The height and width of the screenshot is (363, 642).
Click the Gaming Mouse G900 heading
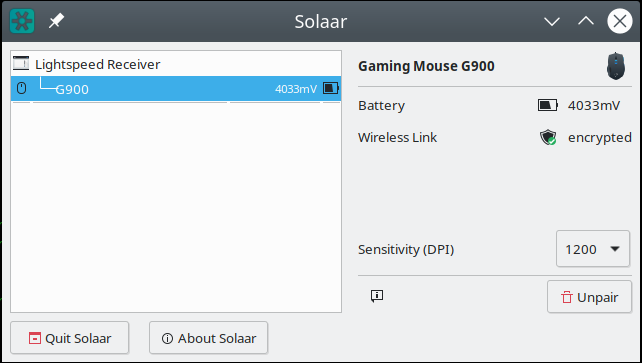click(426, 66)
